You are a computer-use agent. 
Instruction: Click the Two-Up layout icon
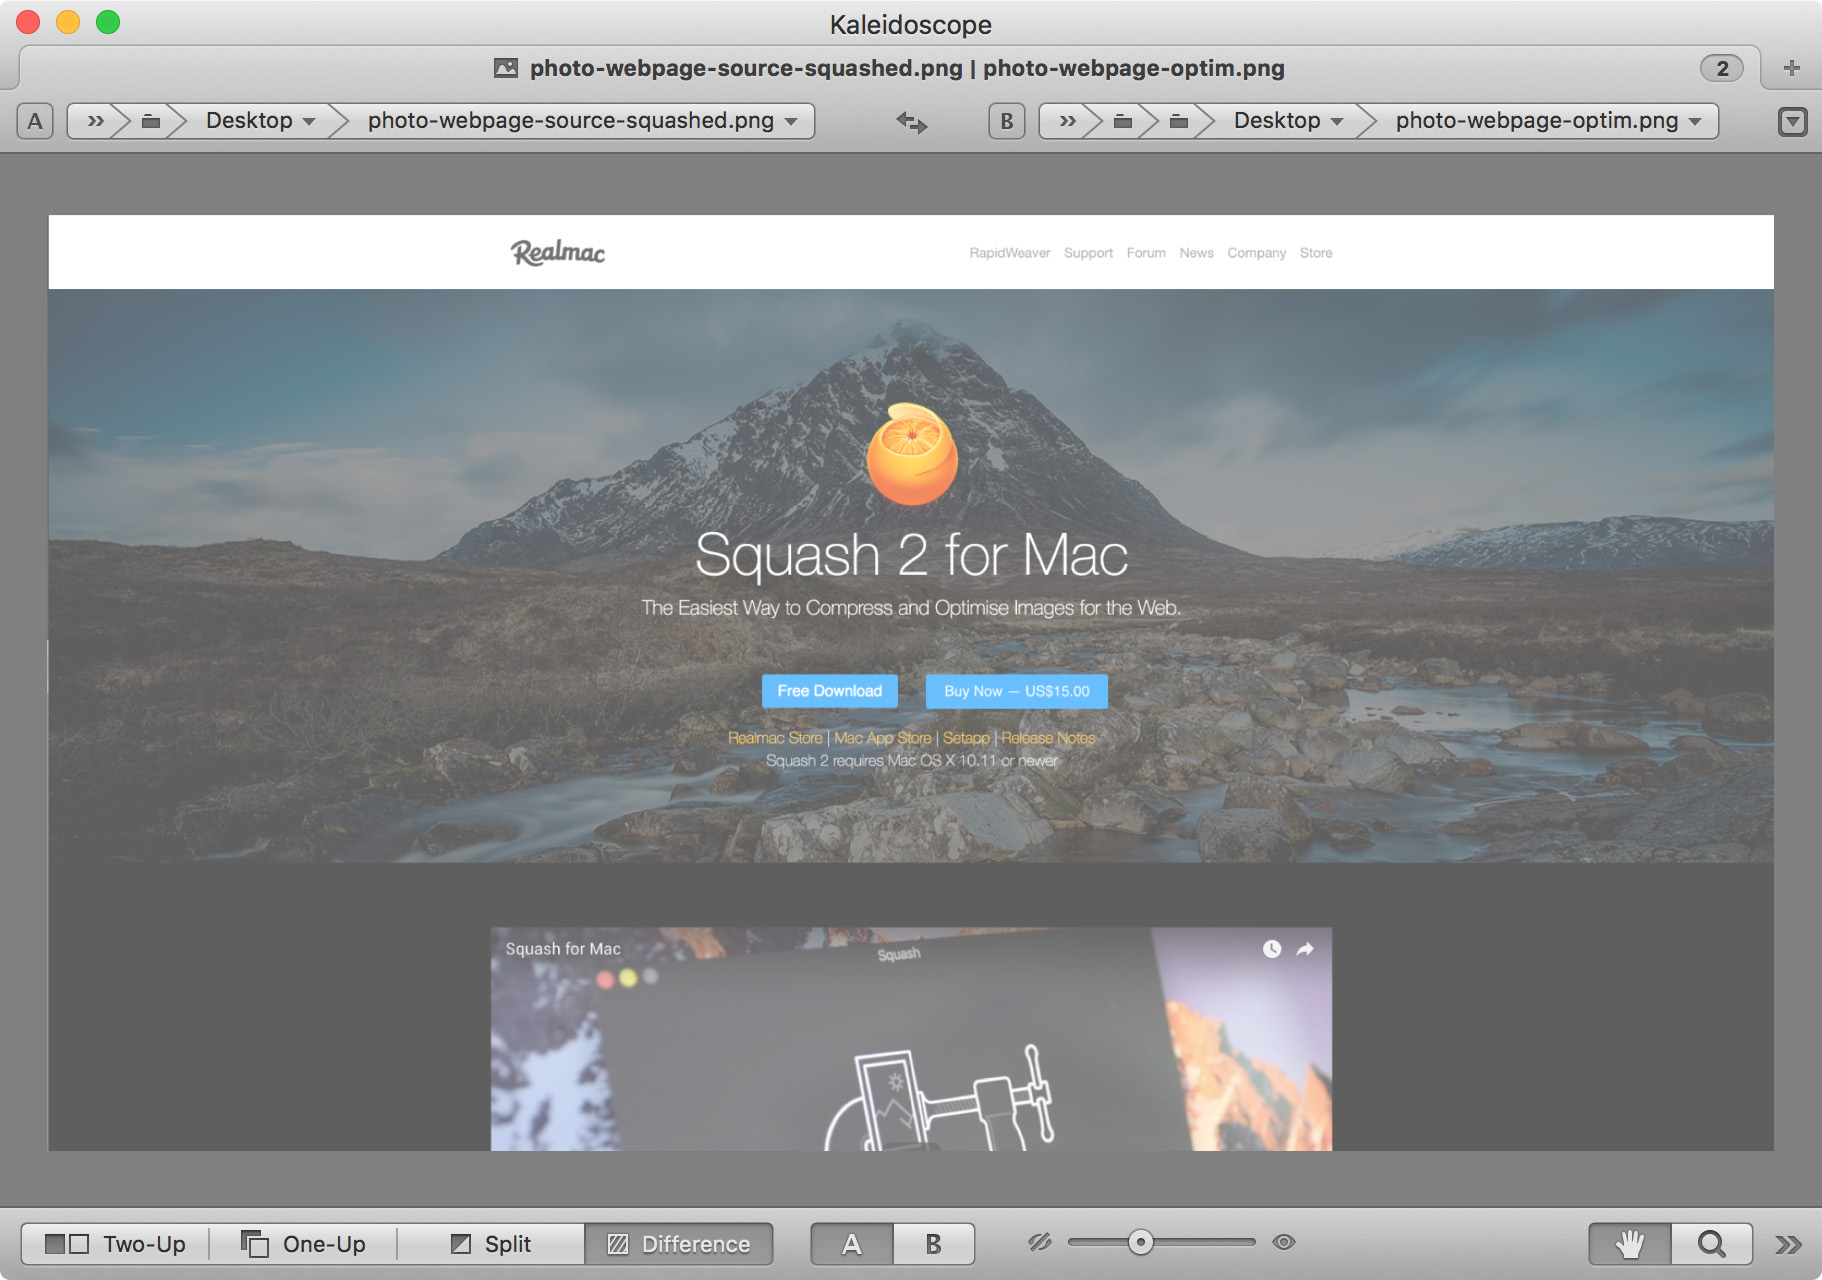68,1244
